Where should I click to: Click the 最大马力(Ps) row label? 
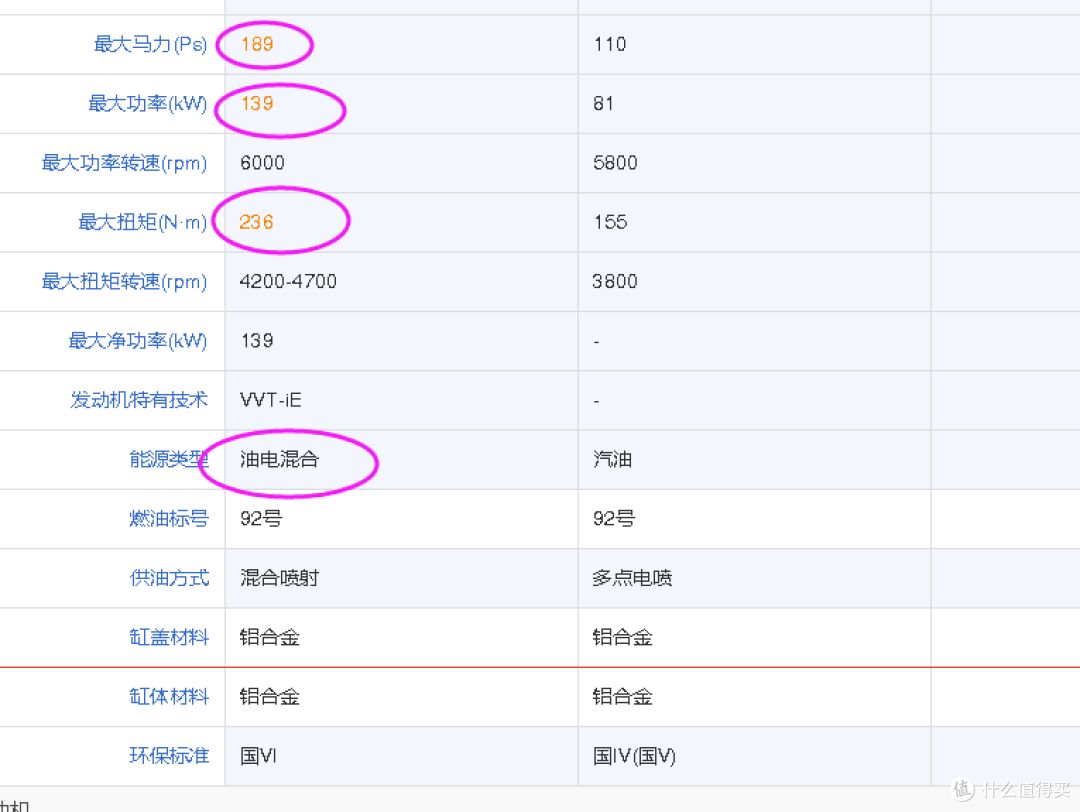150,44
